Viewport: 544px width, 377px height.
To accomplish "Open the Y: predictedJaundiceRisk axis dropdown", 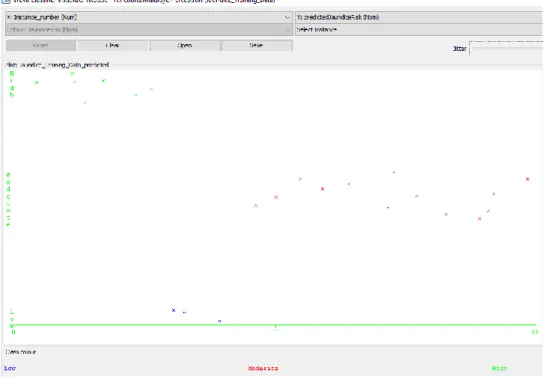I will coord(419,17).
